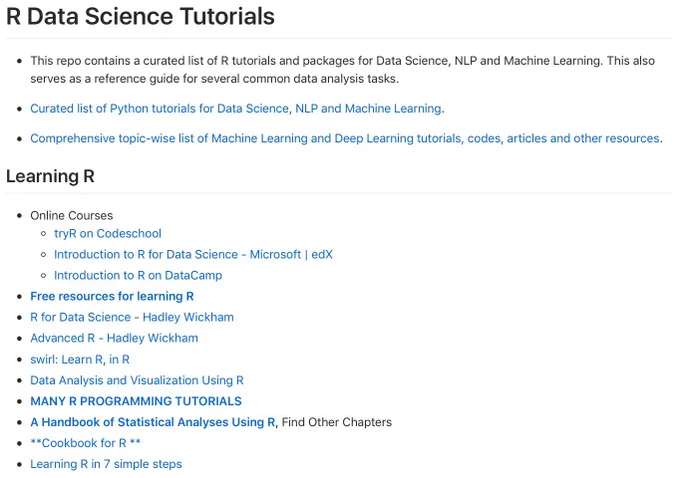Image resolution: width=680 pixels, height=478 pixels.
Task: Open swirl: Learn R, in R link
Action: (x=80, y=359)
